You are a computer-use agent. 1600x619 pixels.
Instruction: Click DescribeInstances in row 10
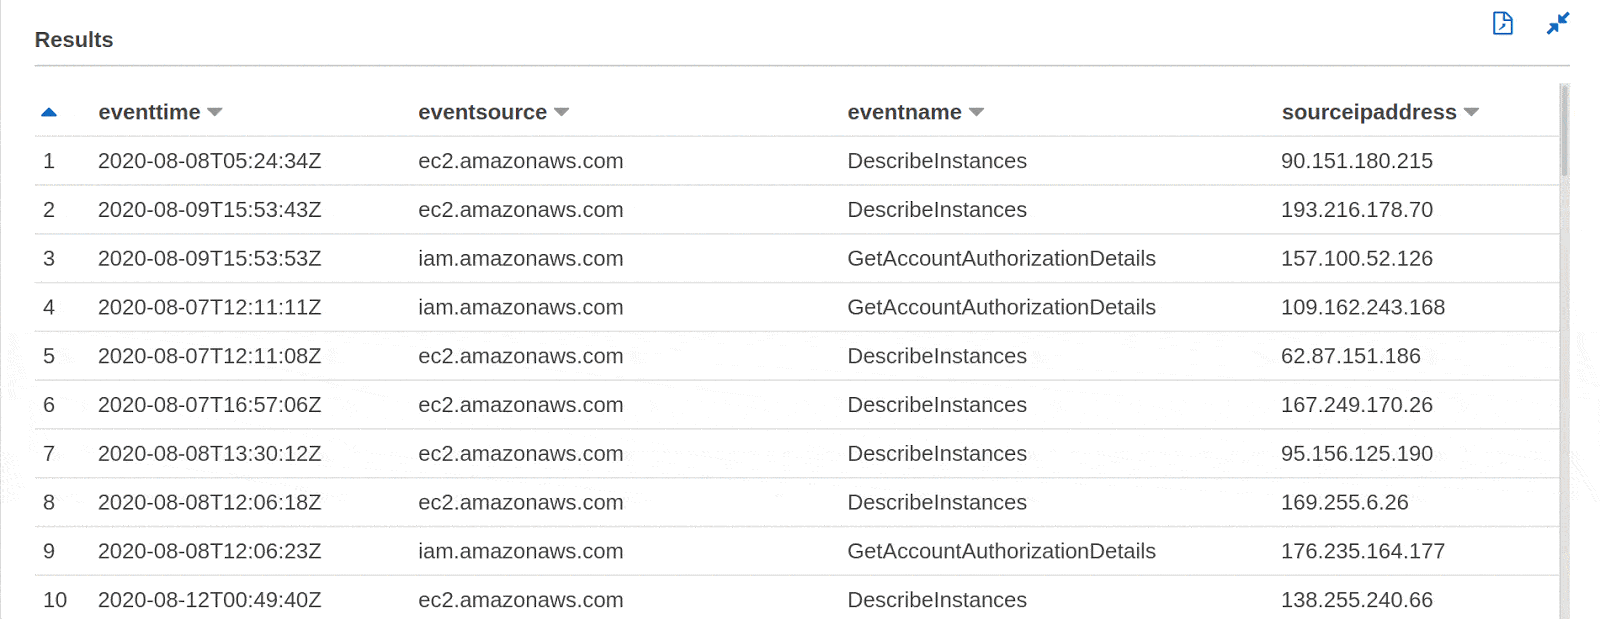[x=937, y=600]
